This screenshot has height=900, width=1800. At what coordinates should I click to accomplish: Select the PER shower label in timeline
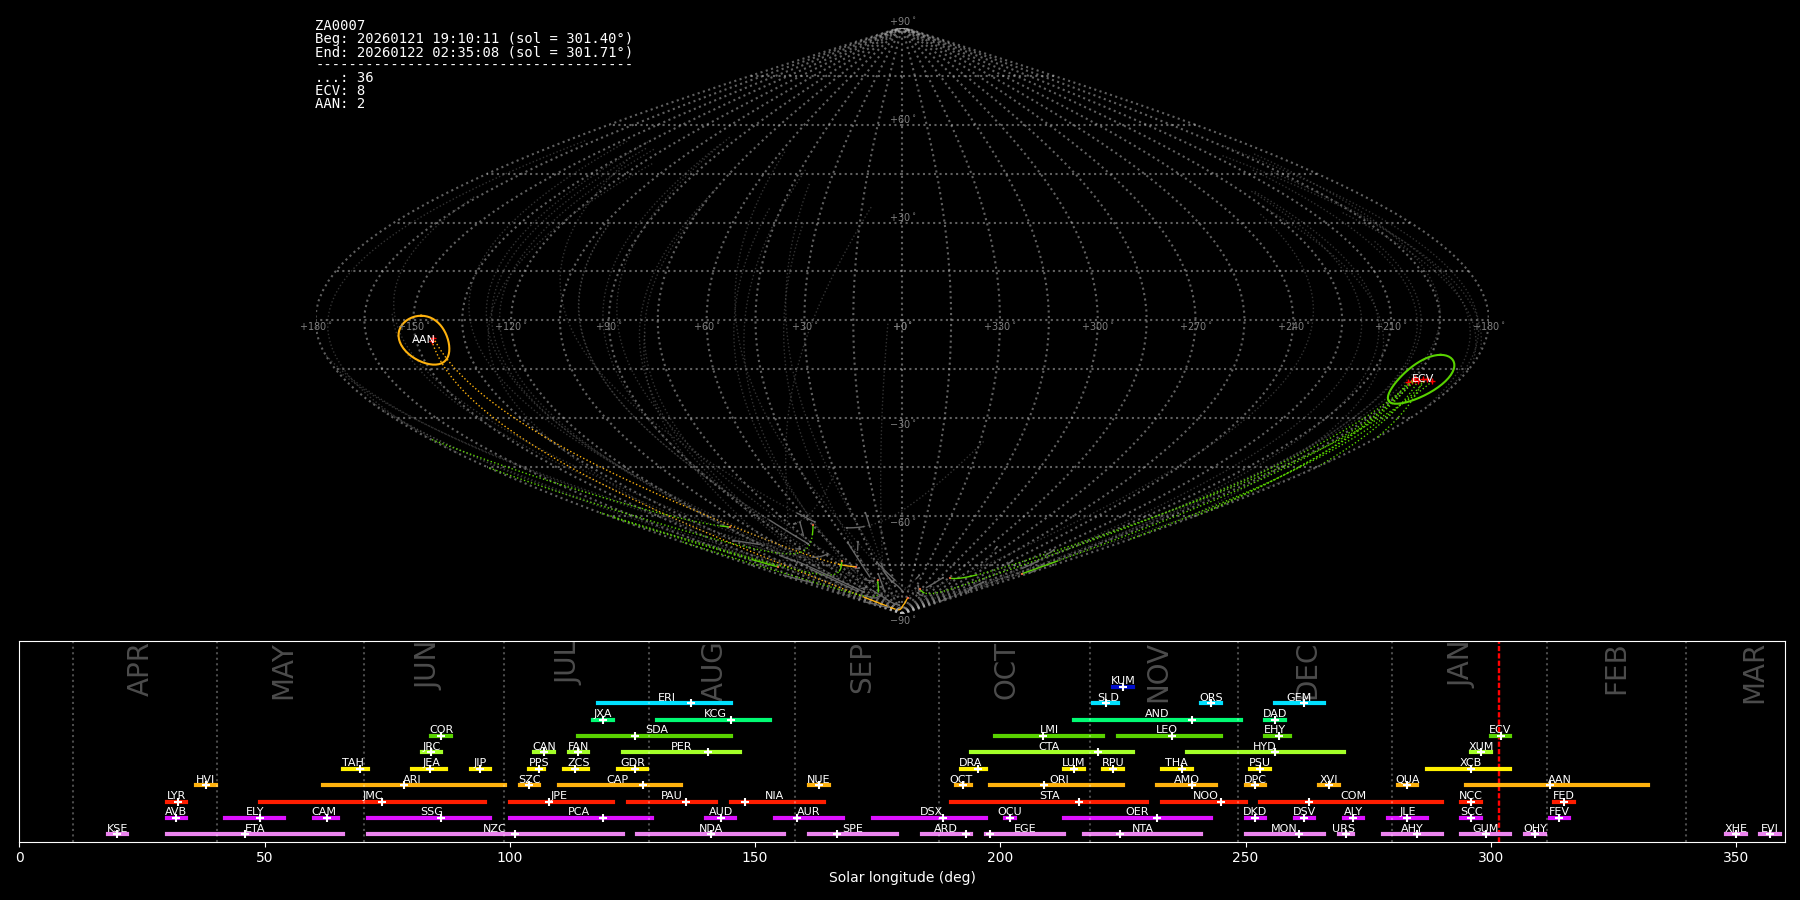(681, 747)
